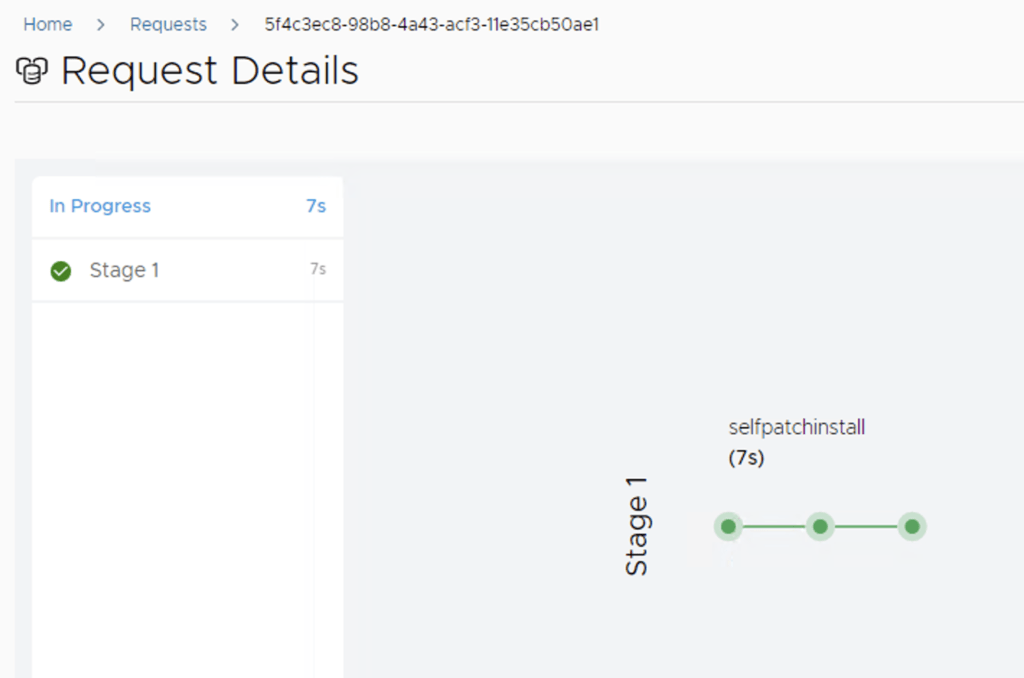Click the Request Details page heading
The image size is (1024, 678).
[x=210, y=72]
